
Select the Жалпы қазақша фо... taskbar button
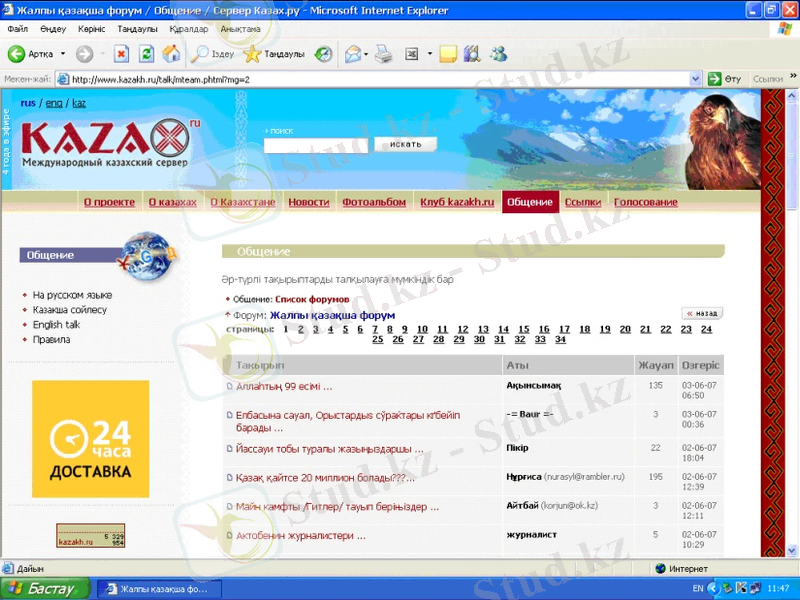(x=159, y=589)
